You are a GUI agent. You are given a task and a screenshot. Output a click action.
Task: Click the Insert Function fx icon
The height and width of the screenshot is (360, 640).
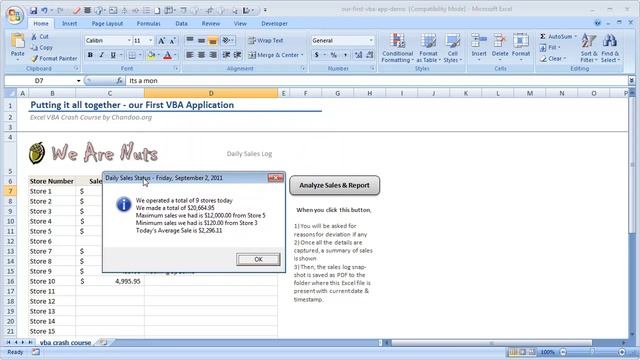pos(119,81)
